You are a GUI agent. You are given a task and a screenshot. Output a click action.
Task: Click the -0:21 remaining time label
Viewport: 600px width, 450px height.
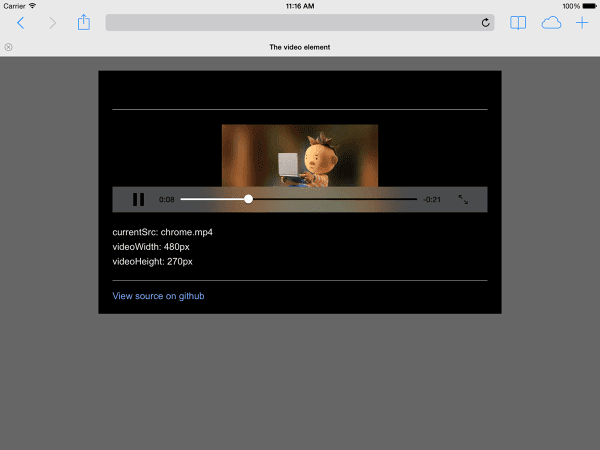click(432, 199)
